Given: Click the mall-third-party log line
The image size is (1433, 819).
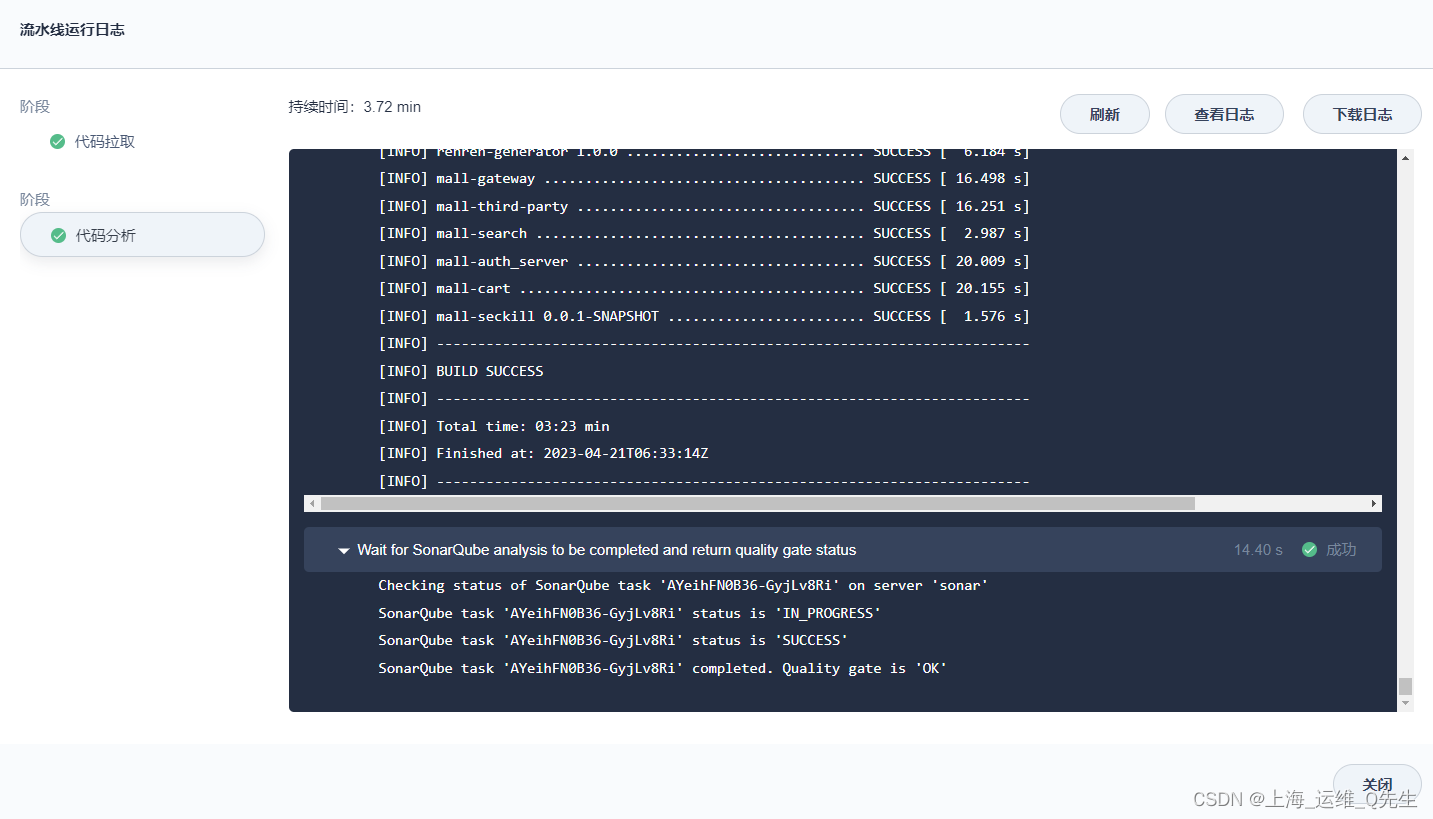Looking at the screenshot, I should 704,206.
